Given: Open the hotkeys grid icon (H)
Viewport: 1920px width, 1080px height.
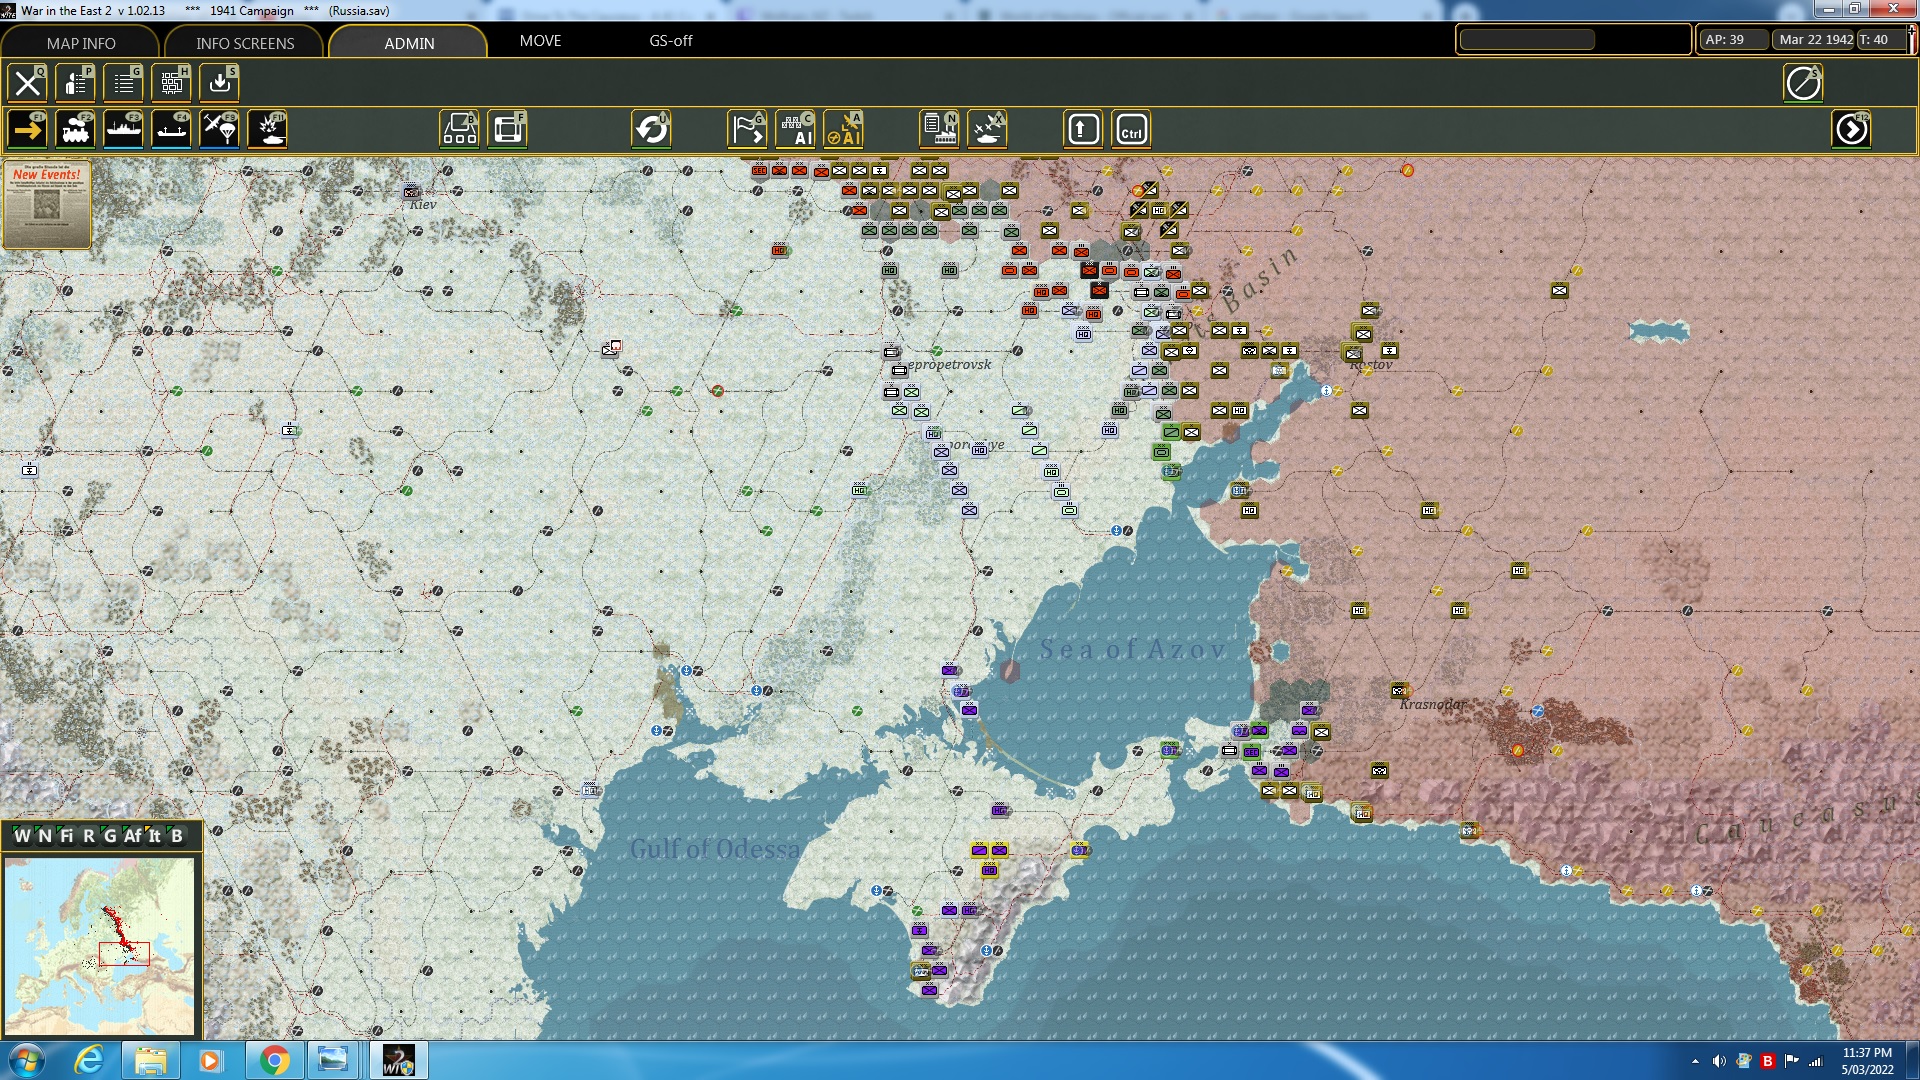Looking at the screenshot, I should pyautogui.click(x=172, y=83).
